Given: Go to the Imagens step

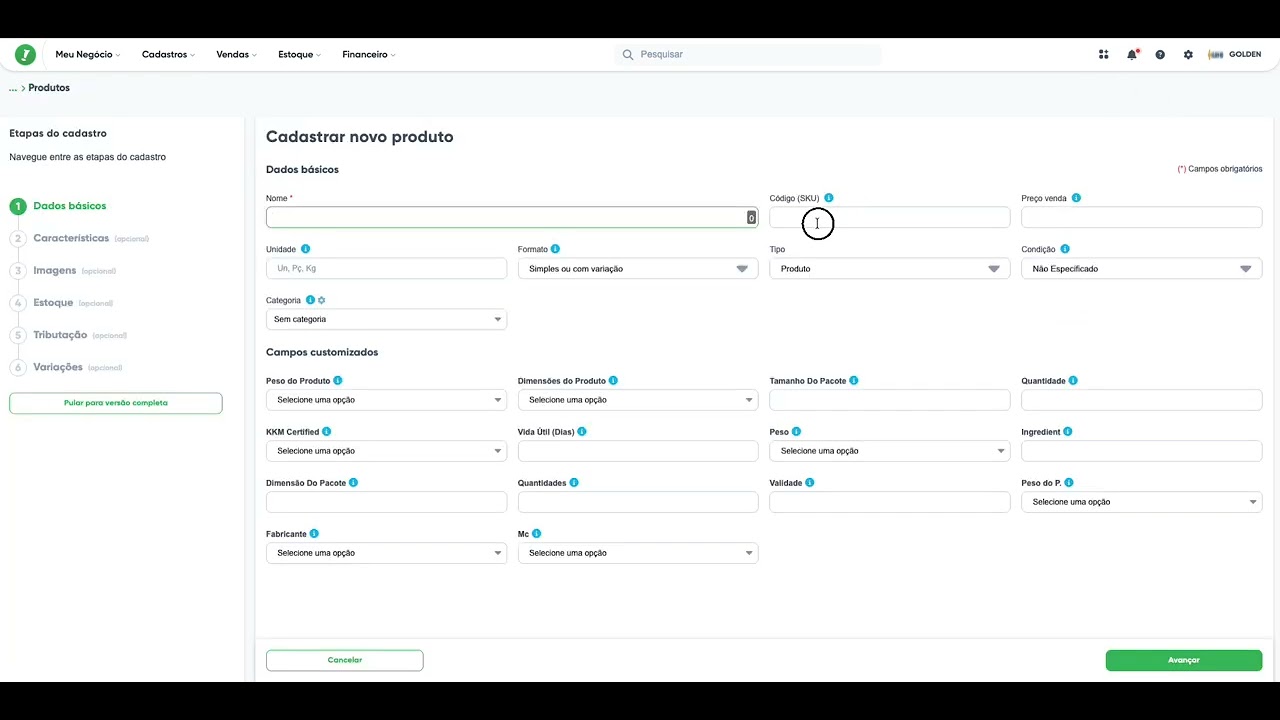Looking at the screenshot, I should (63, 271).
